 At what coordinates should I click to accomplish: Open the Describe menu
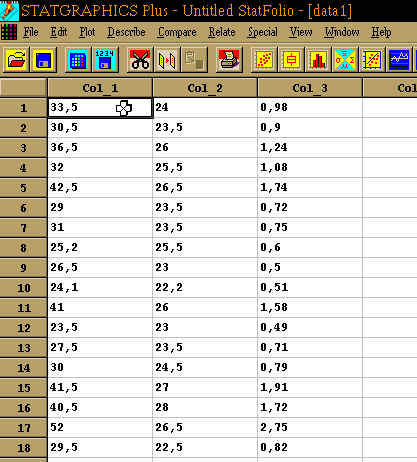pyautogui.click(x=126, y=32)
